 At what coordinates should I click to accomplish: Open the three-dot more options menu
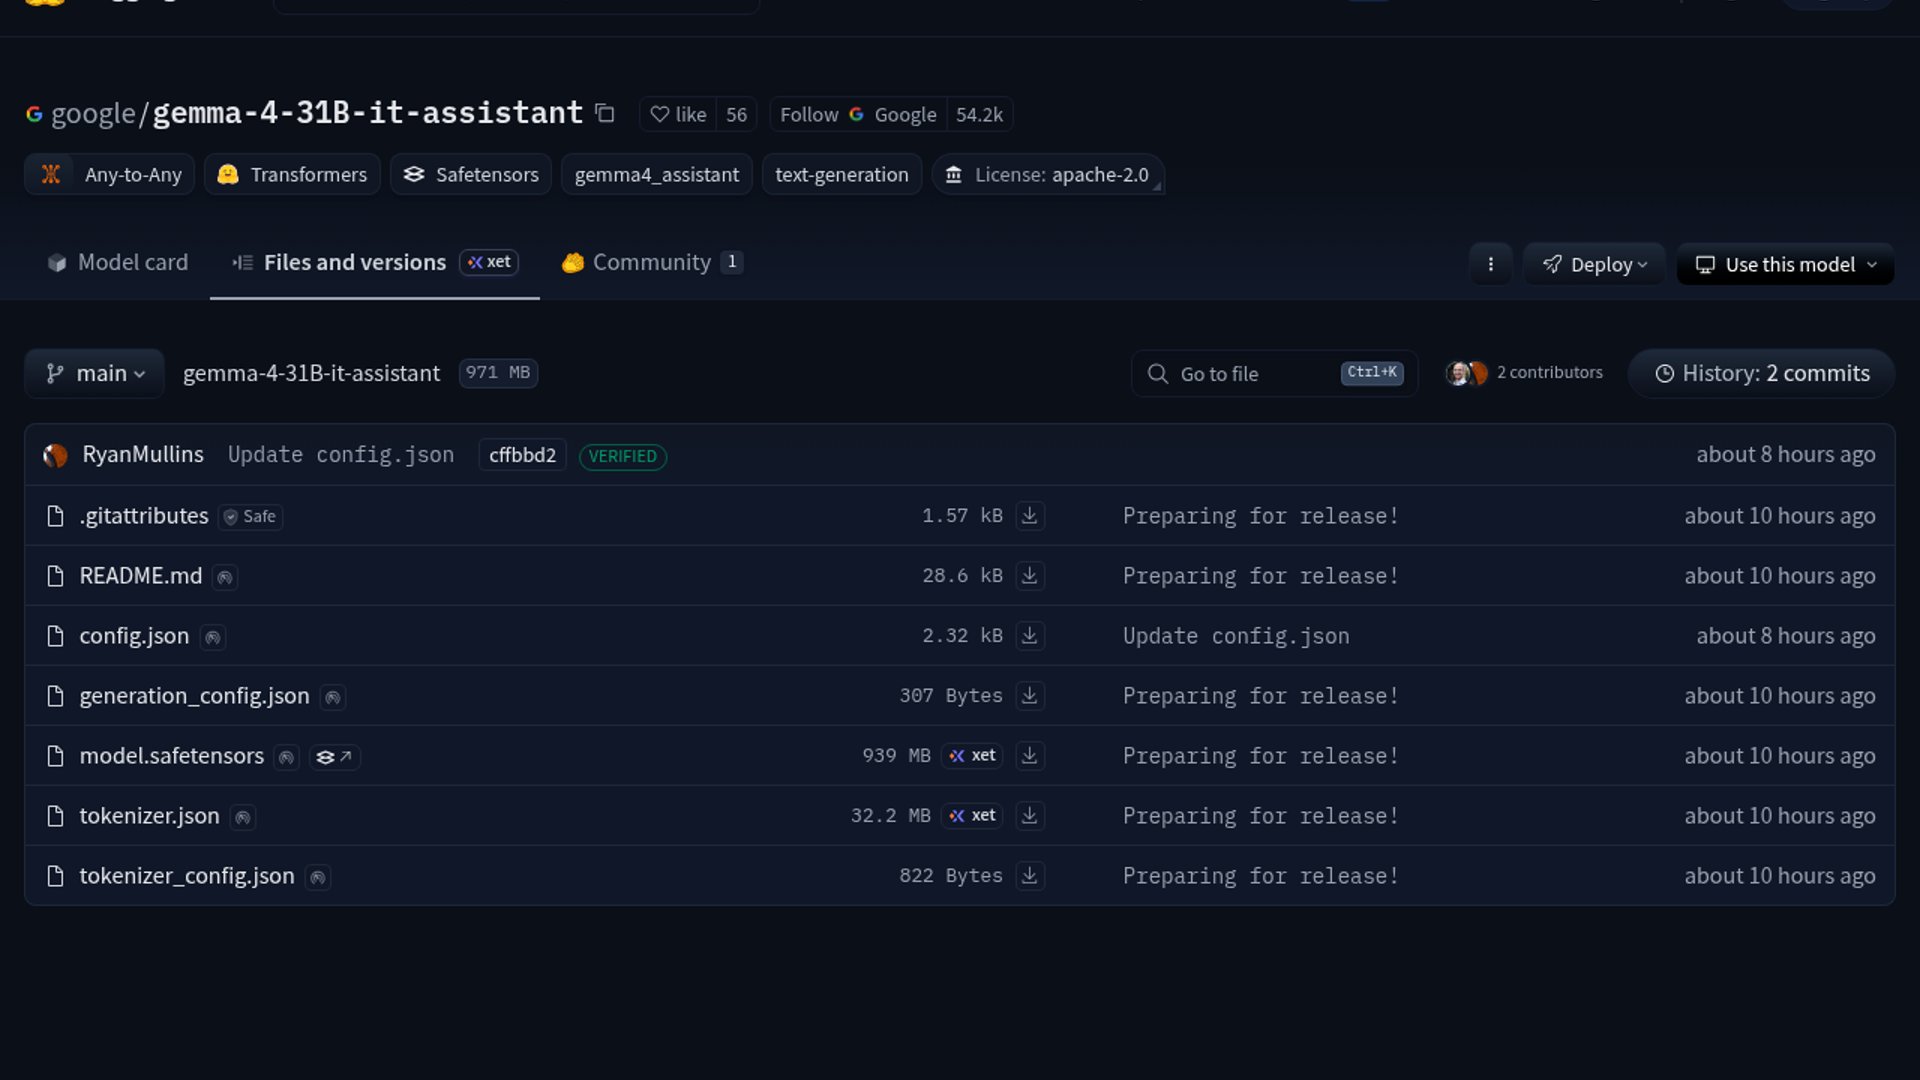1490,264
